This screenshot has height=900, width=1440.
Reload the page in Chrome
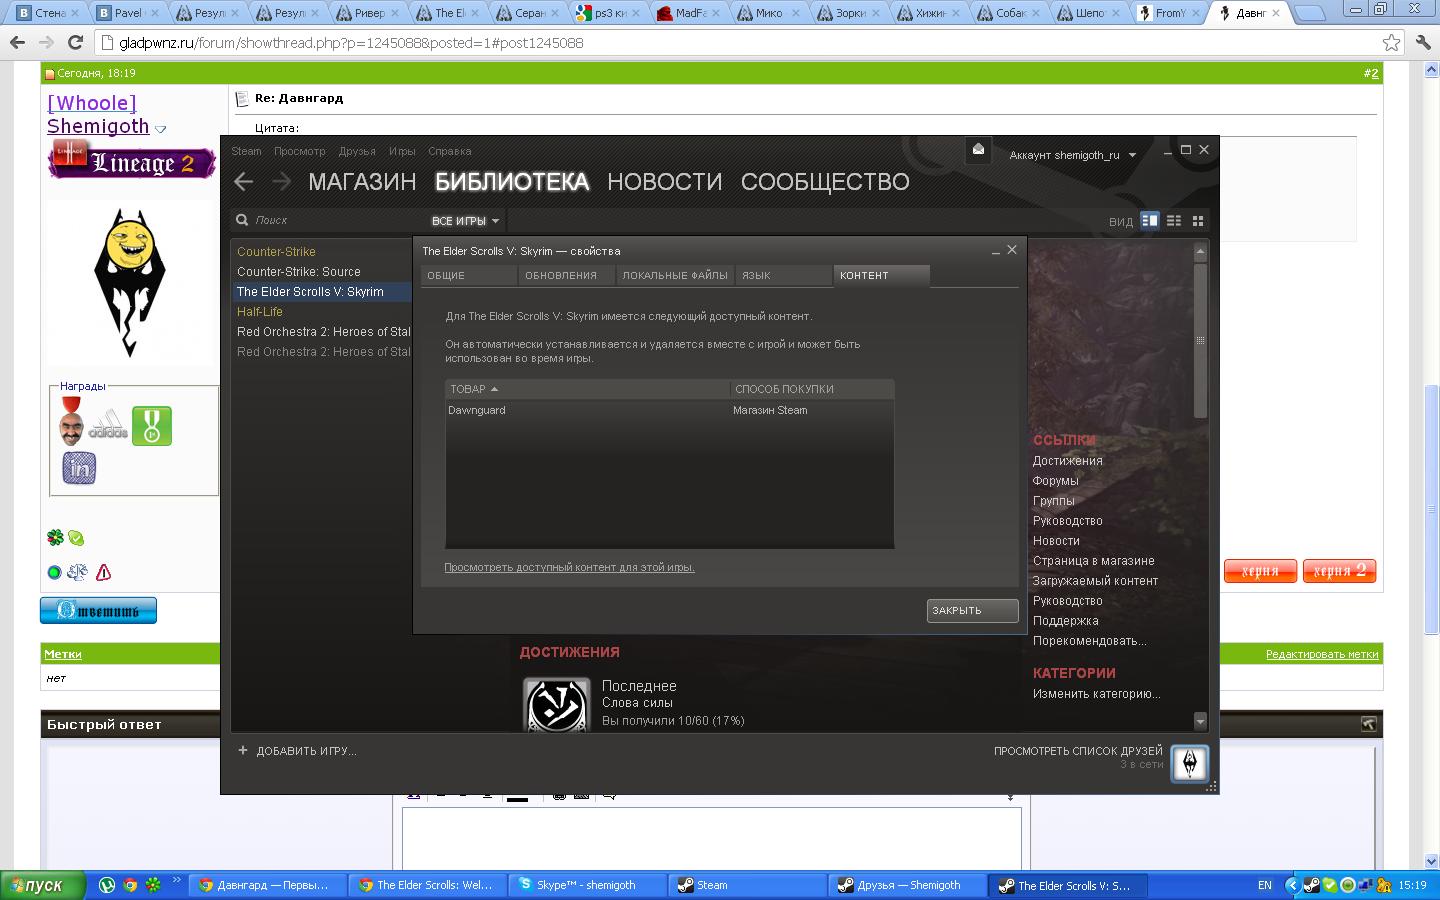pos(75,42)
